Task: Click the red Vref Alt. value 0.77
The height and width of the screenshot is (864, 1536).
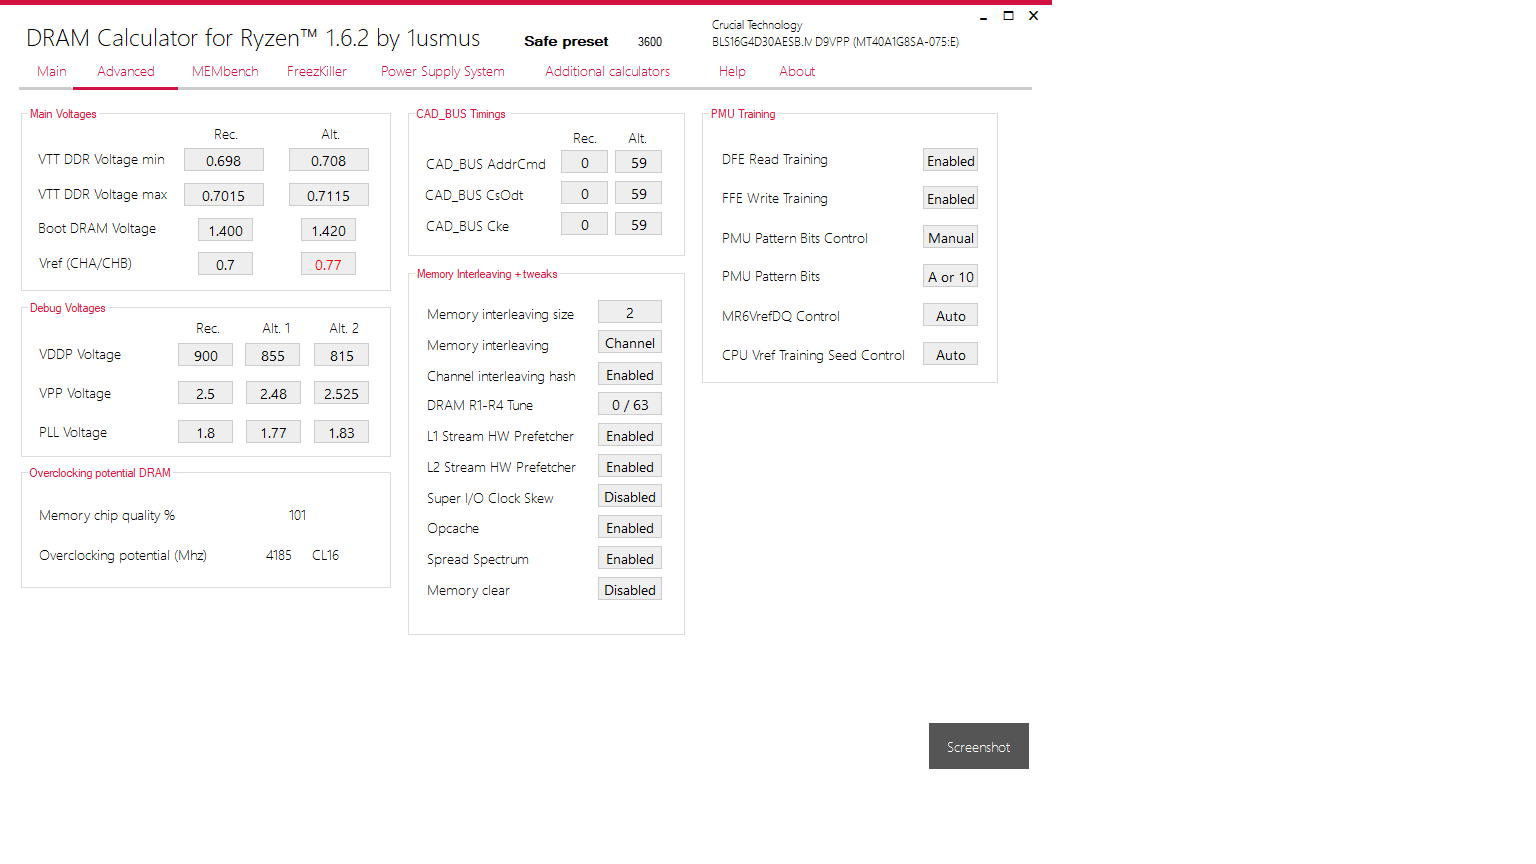Action: 329,264
